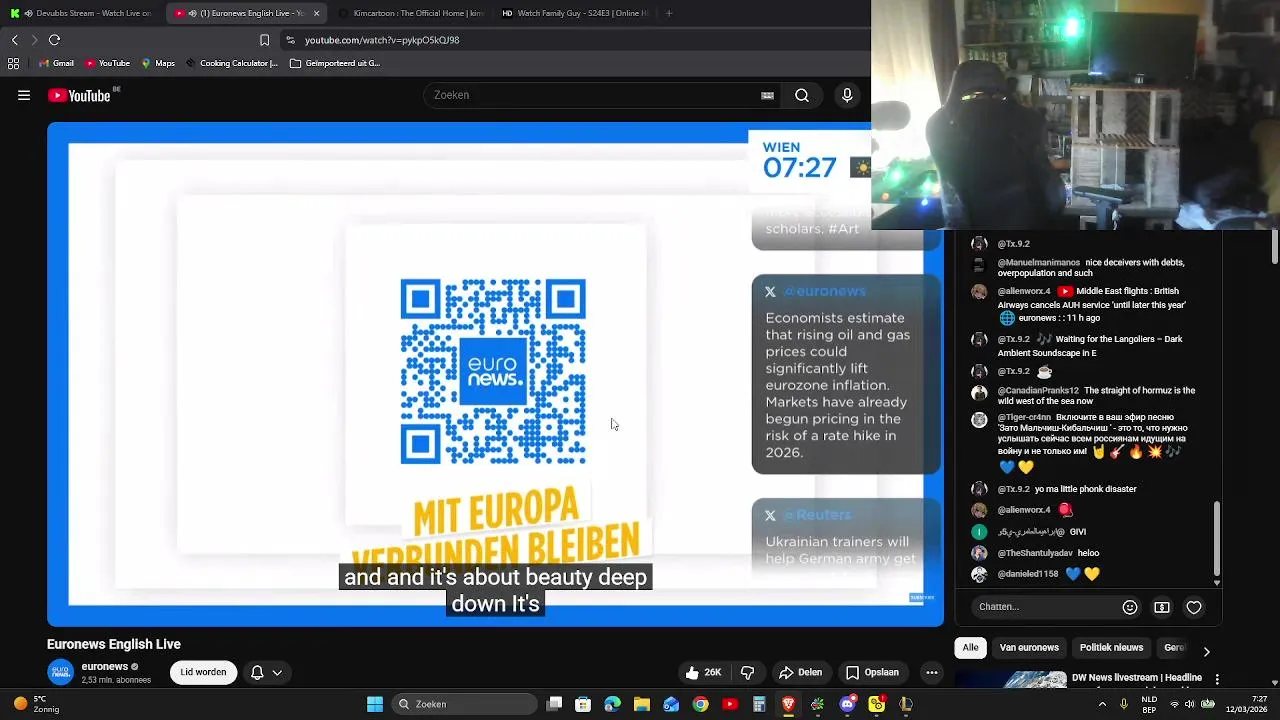Screen dimensions: 1280x720
Task: Select Van euronews filter chip
Action: tap(1029, 648)
